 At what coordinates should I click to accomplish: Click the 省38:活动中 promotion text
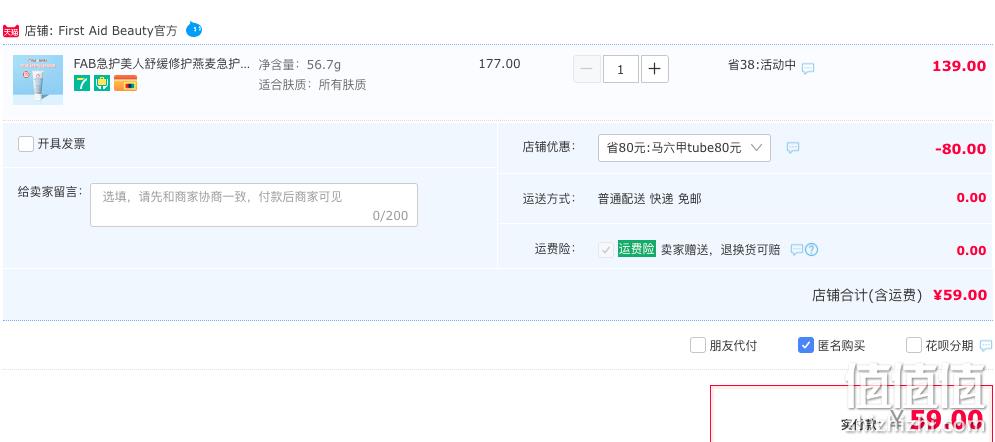pyautogui.click(x=761, y=65)
